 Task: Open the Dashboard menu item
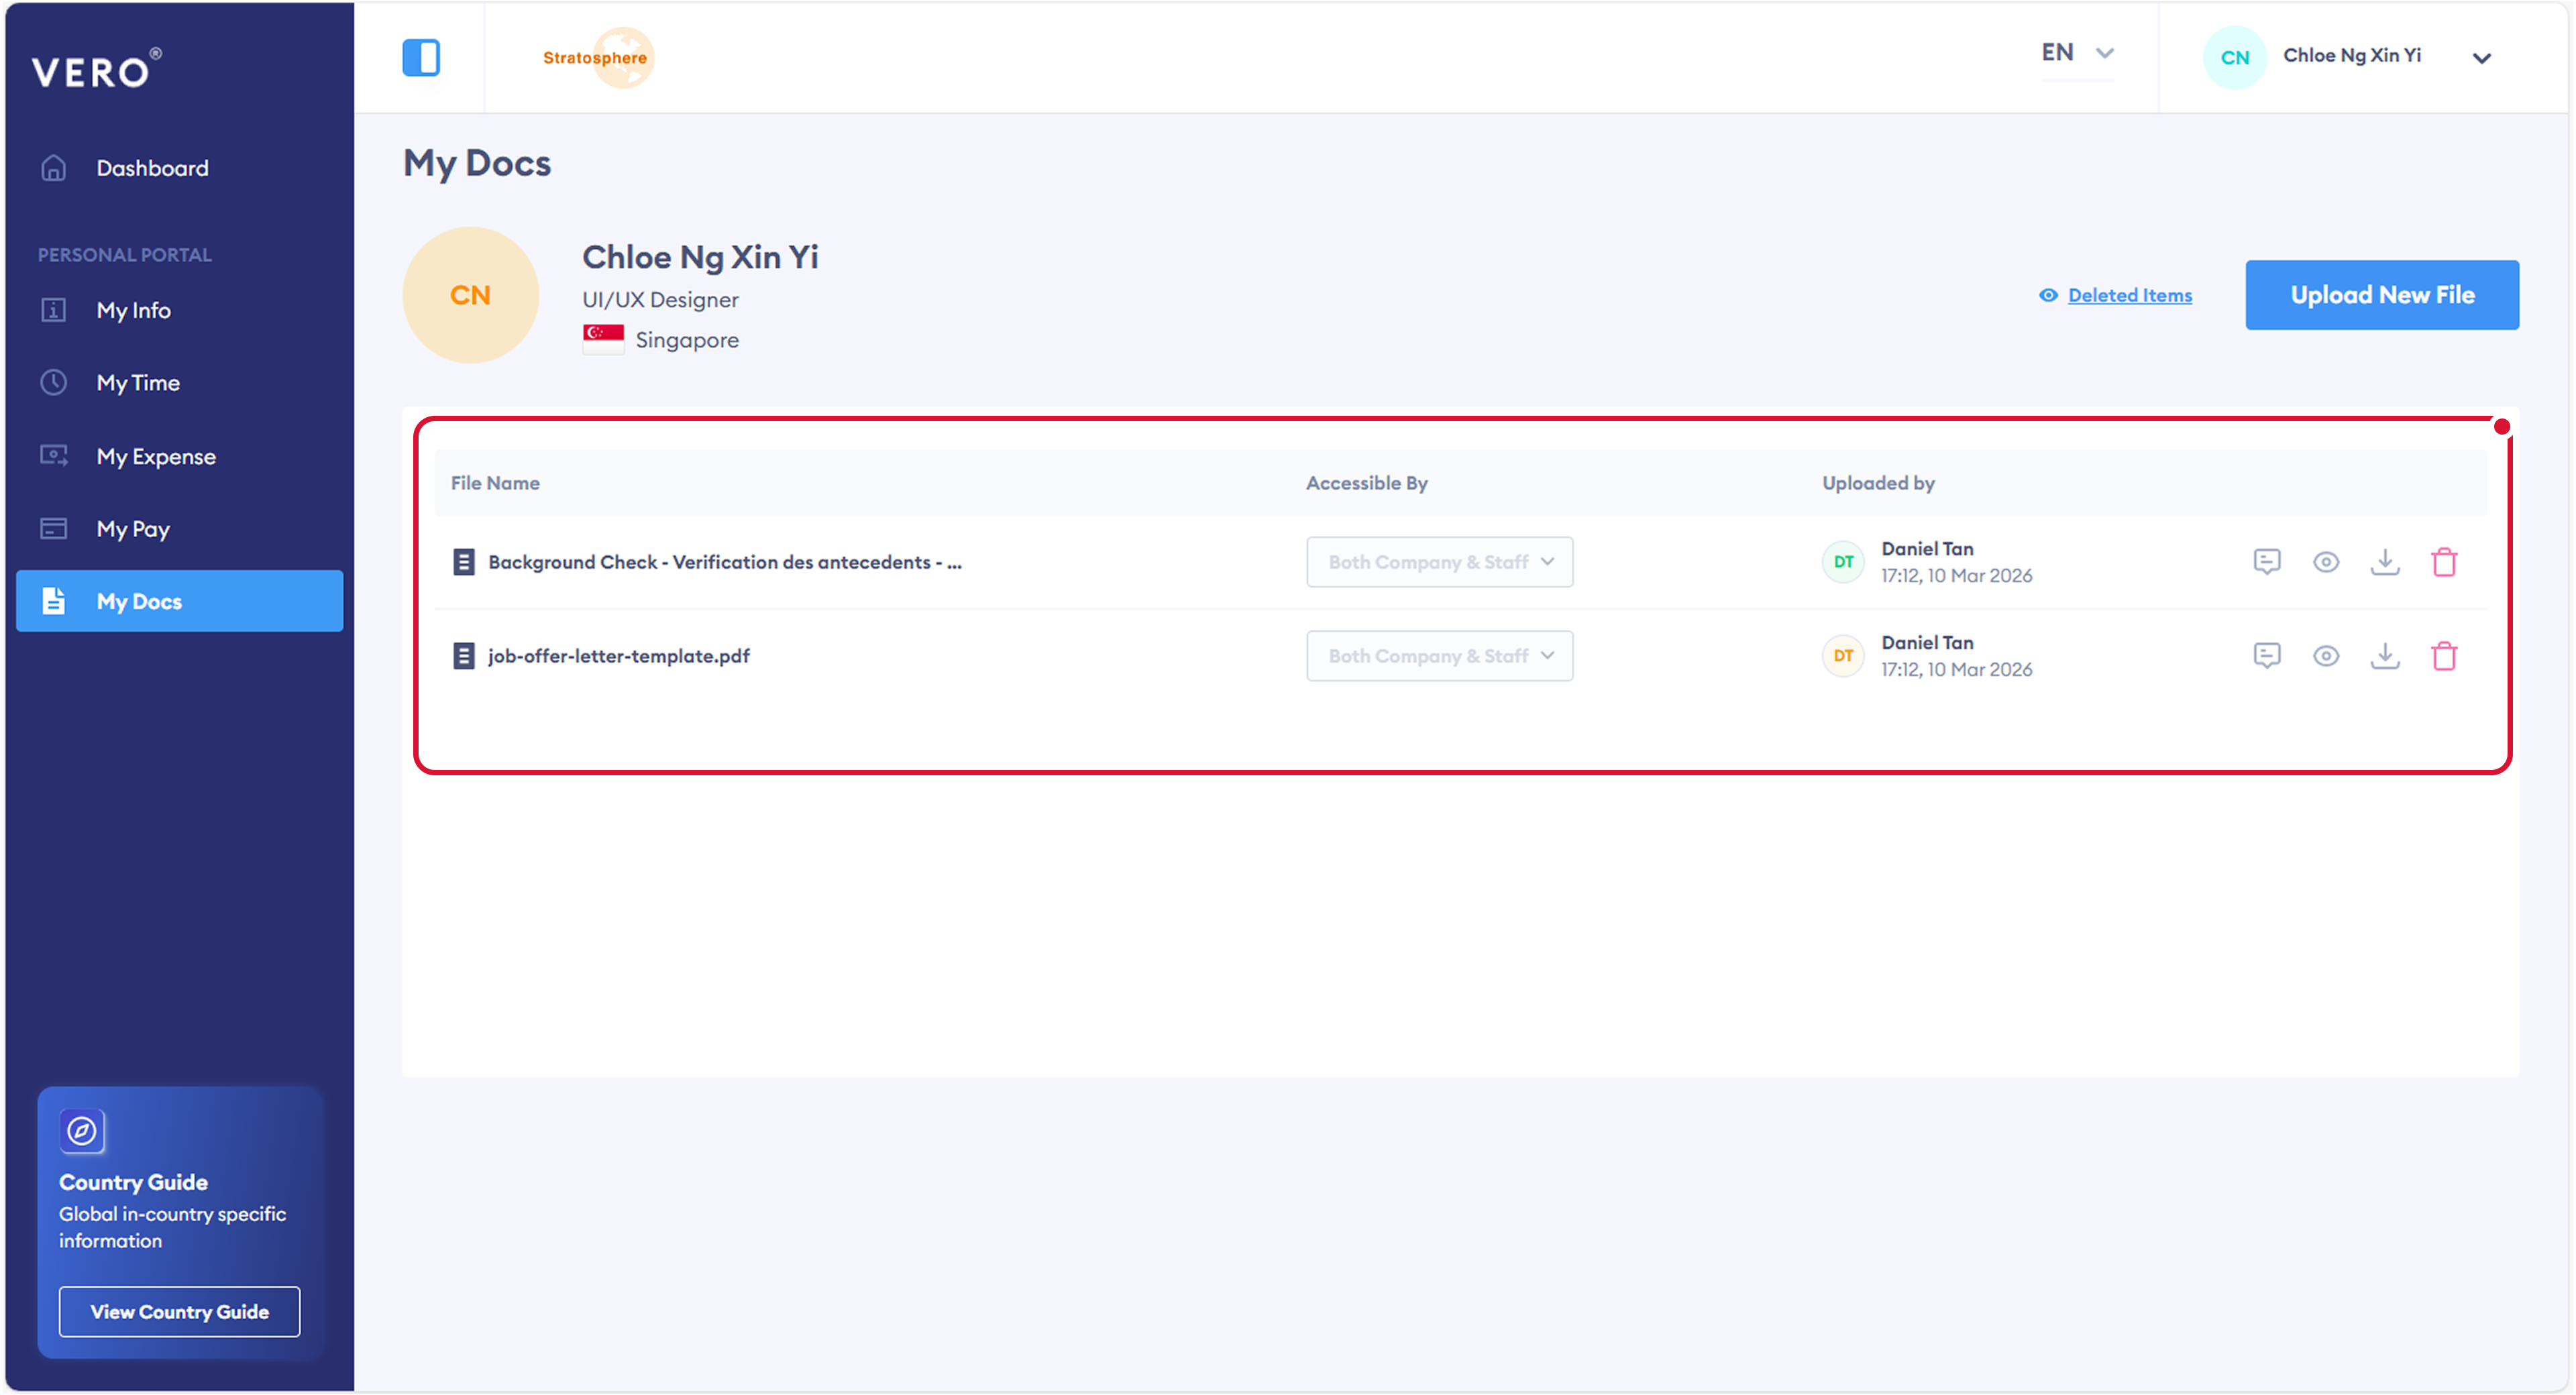point(152,168)
